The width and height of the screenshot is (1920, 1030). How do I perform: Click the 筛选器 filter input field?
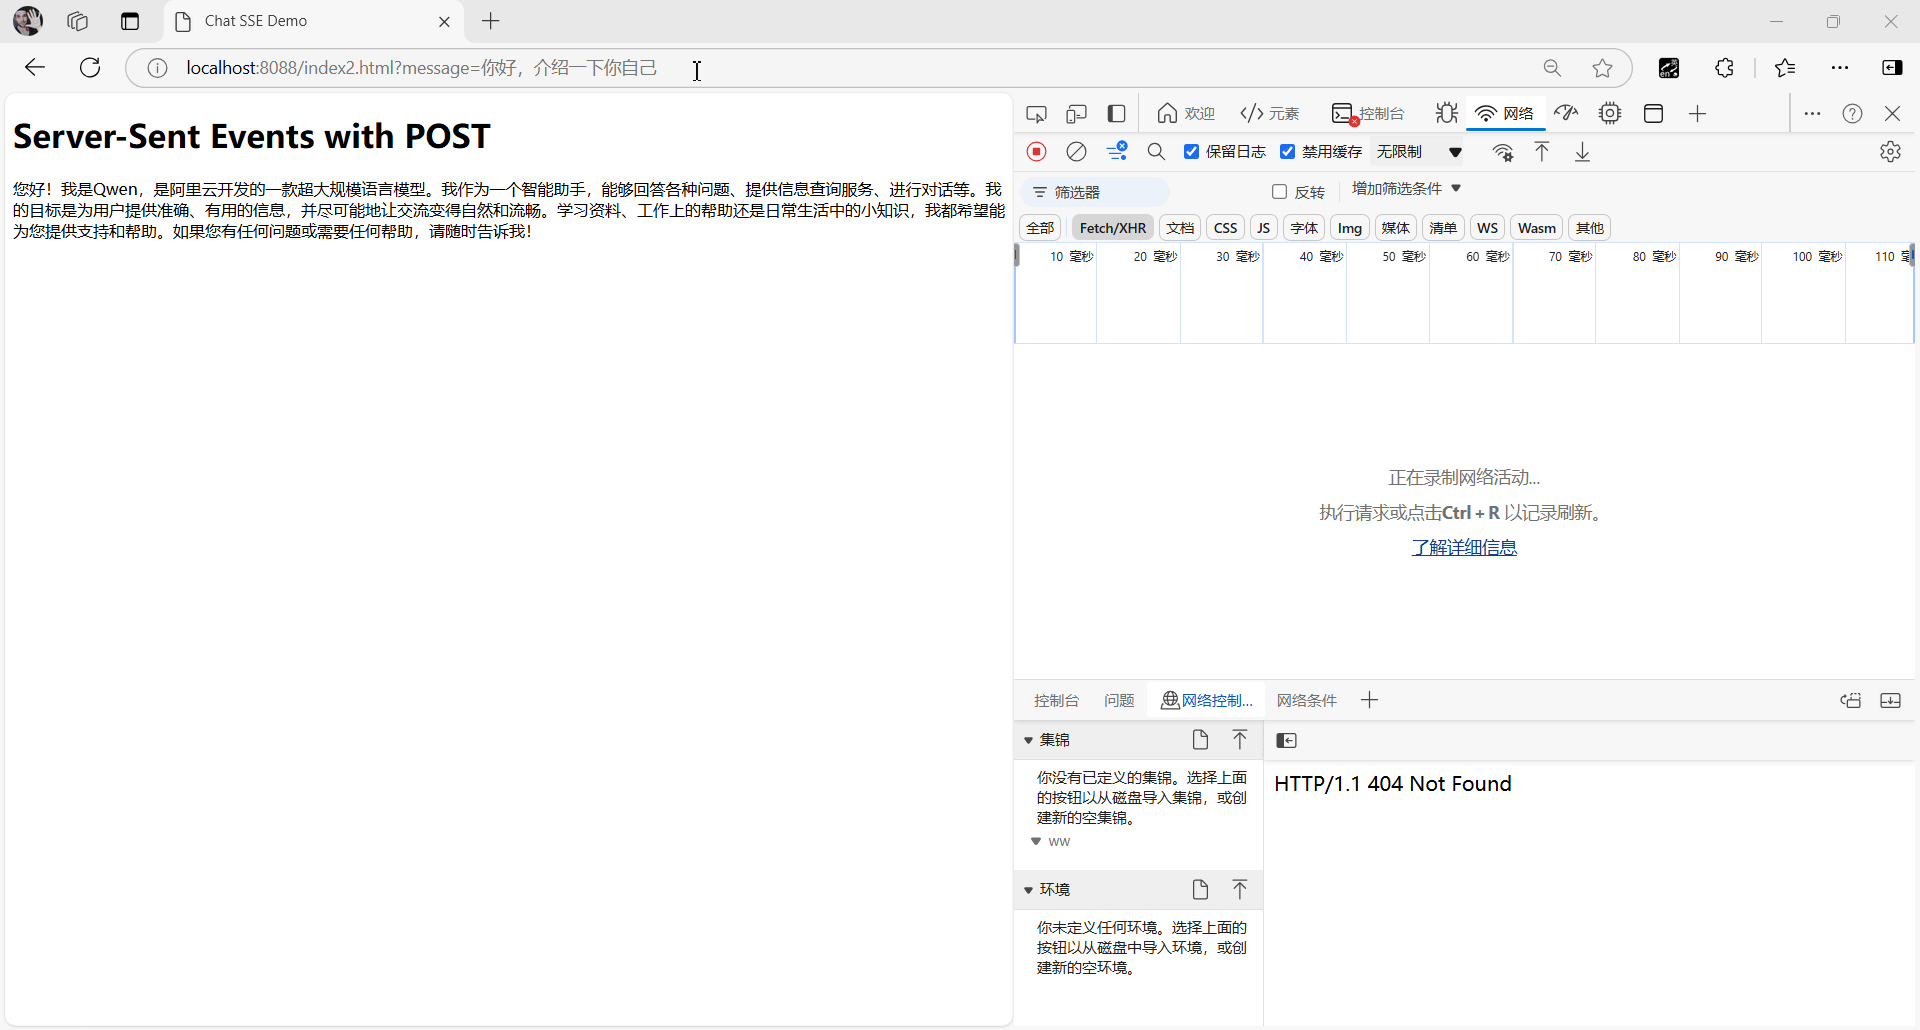click(1096, 192)
